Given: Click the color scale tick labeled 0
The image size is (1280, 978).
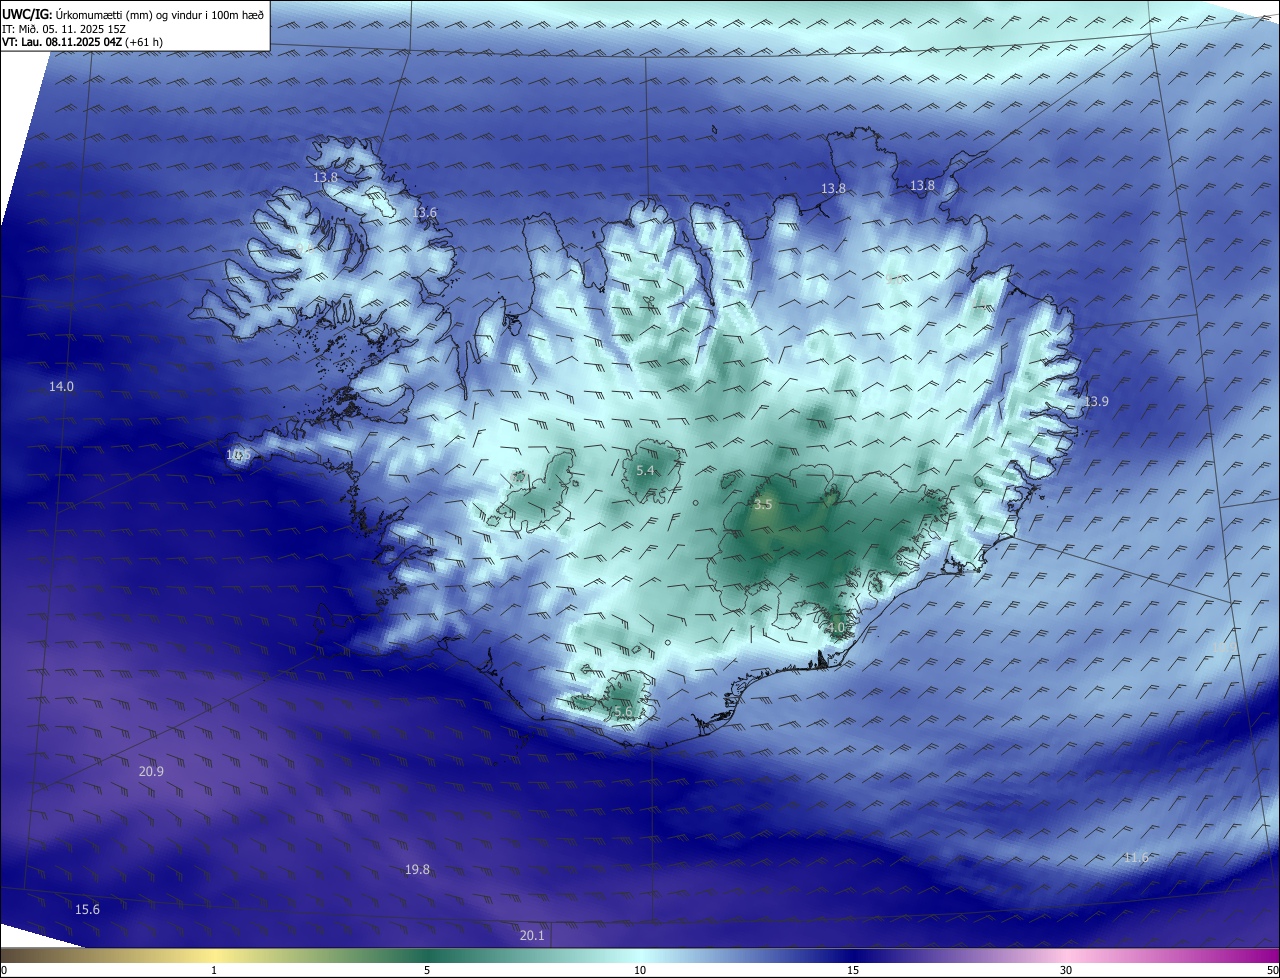Looking at the screenshot, I should tap(3, 970).
